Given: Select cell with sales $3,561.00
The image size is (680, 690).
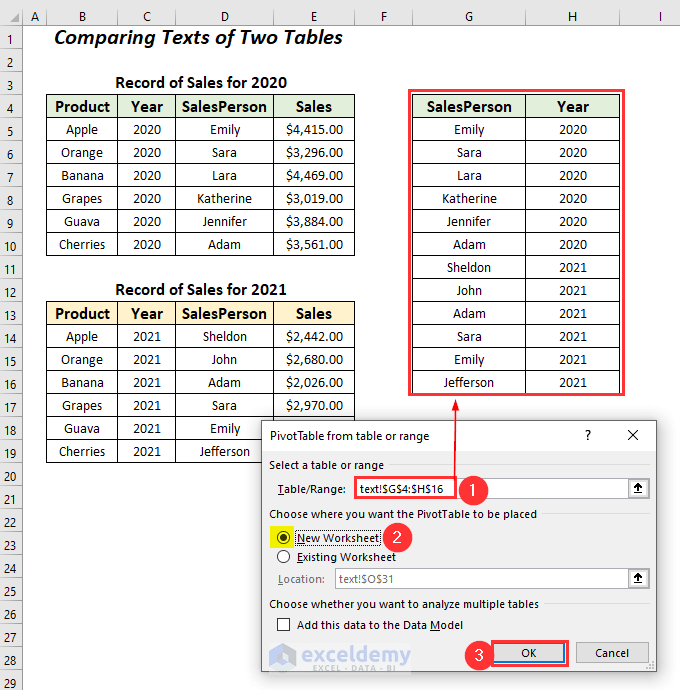Looking at the screenshot, I should coord(314,244).
